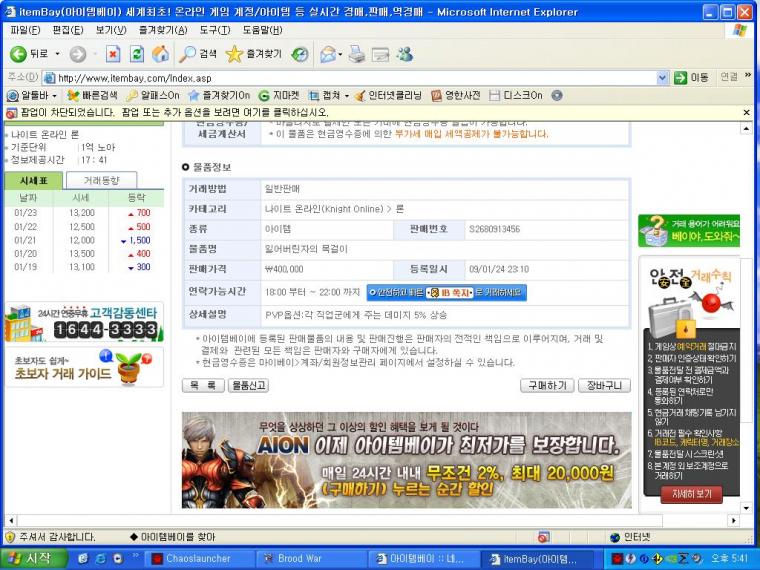
Task: Open the Messenger people icon
Action: (x=405, y=54)
